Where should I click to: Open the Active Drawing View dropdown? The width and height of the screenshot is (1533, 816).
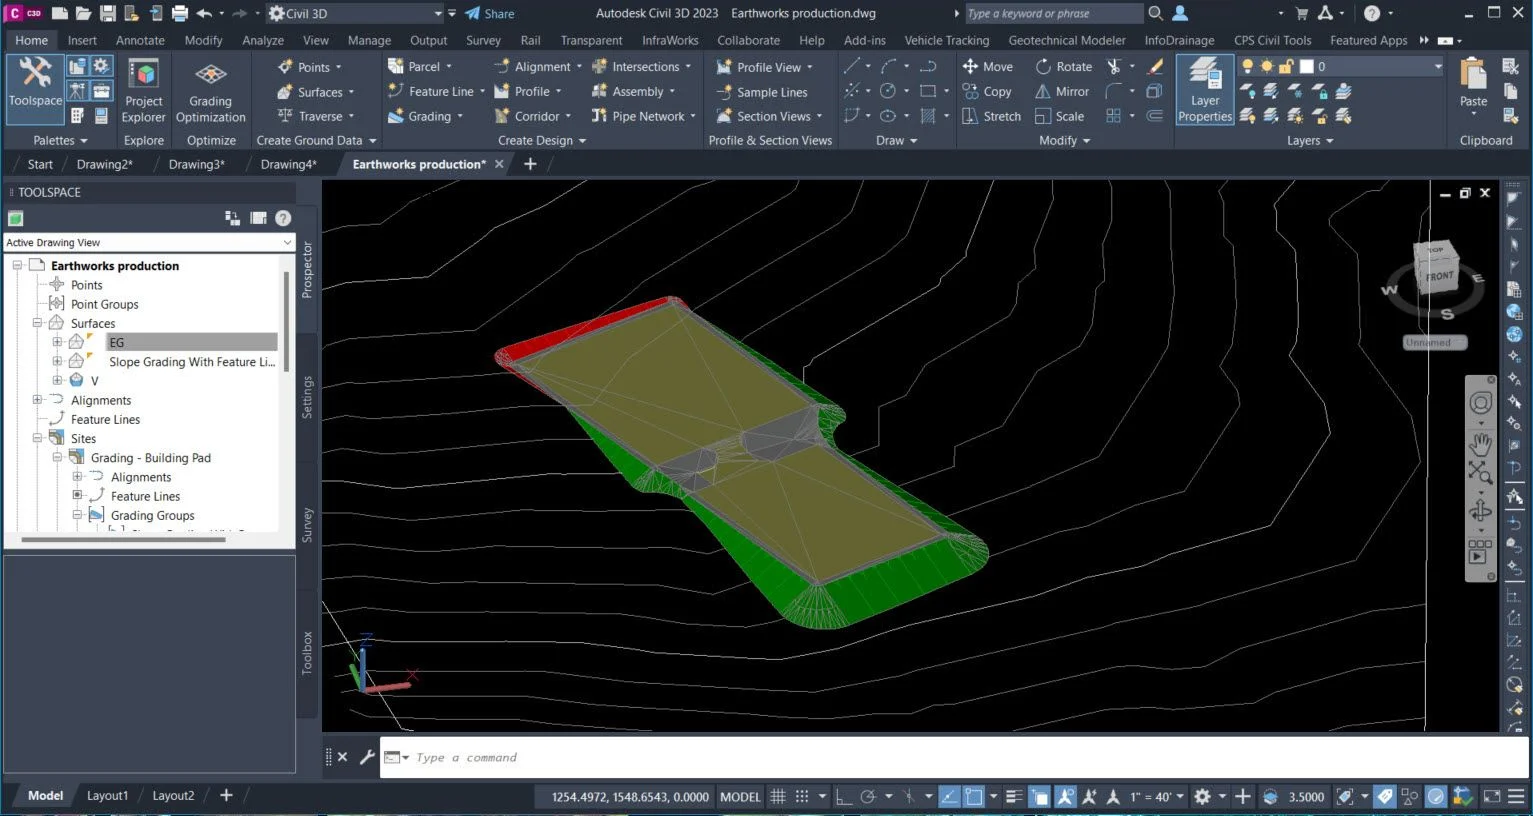click(x=286, y=242)
